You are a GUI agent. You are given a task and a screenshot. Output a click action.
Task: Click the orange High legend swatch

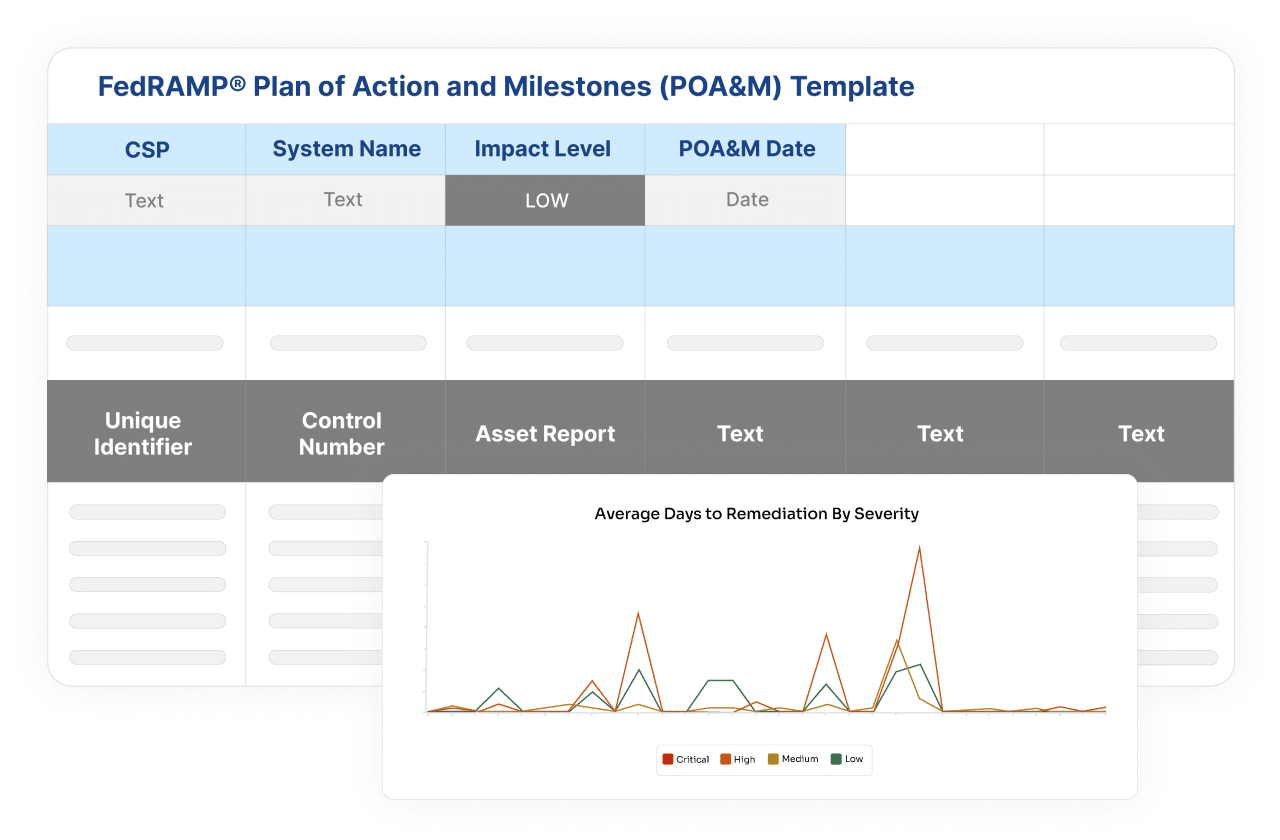(725, 759)
